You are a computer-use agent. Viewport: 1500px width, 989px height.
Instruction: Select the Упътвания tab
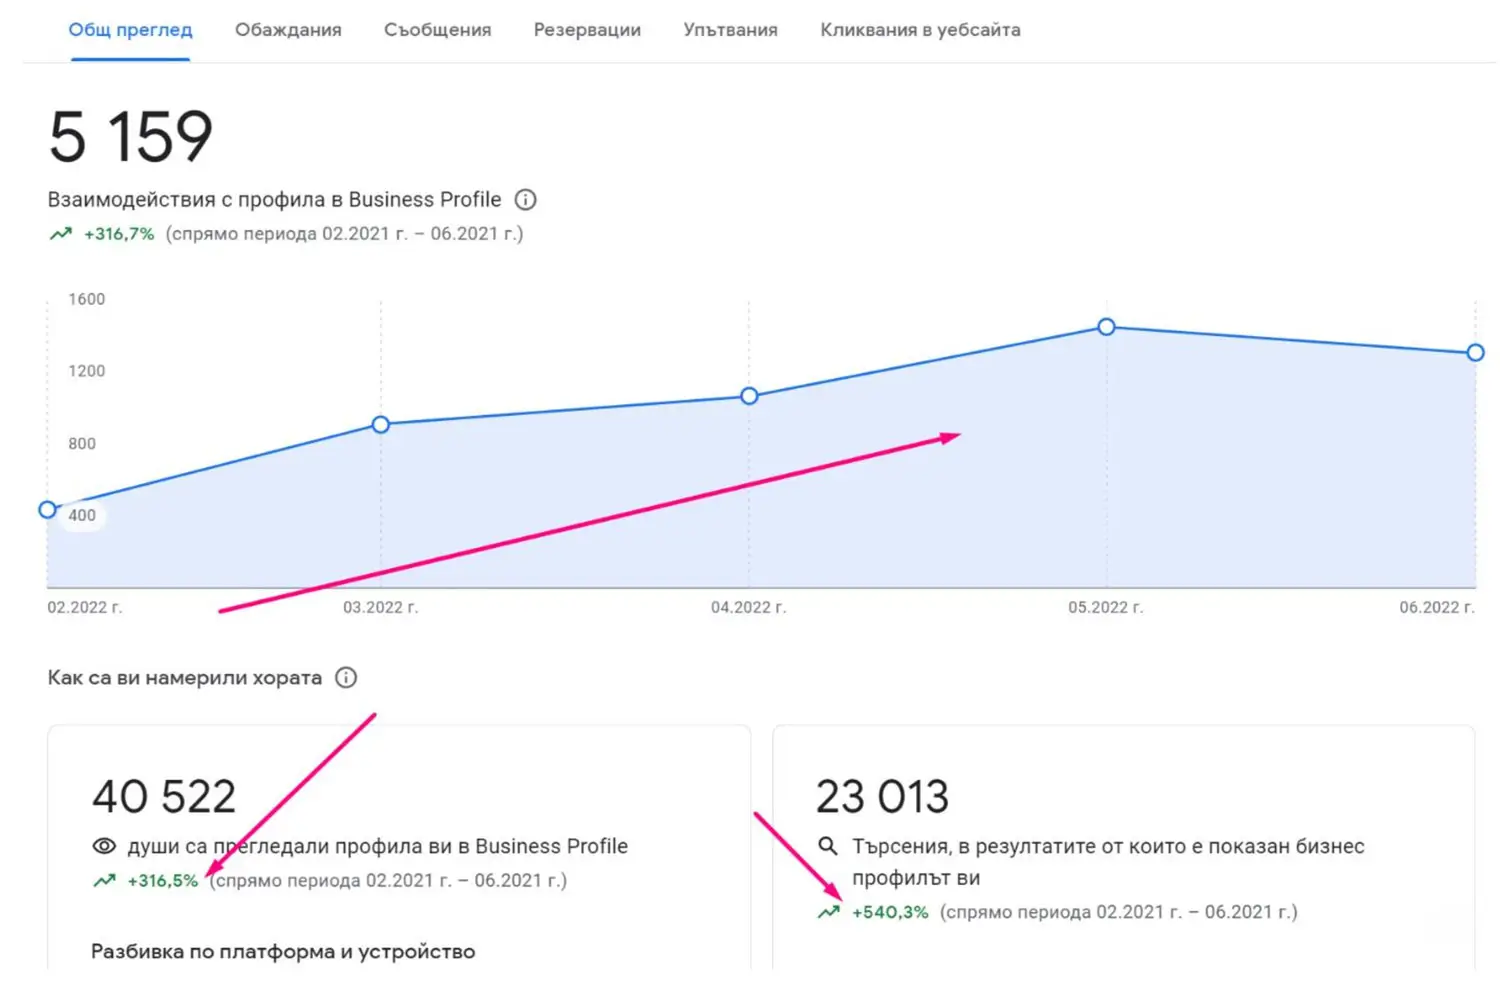coord(730,30)
